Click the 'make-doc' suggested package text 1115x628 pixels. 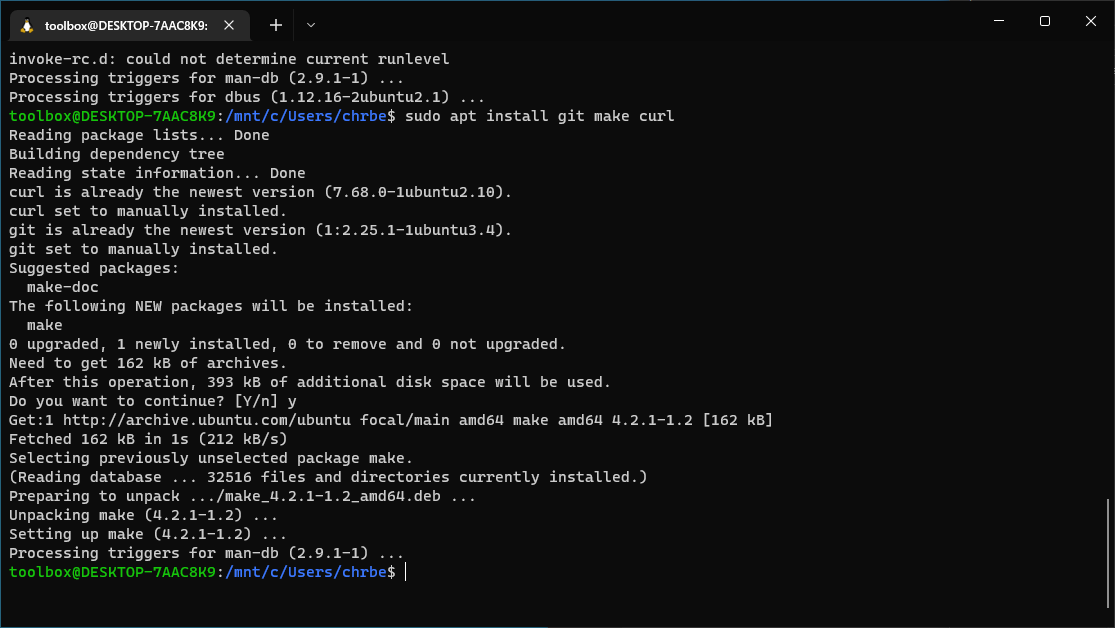63,287
